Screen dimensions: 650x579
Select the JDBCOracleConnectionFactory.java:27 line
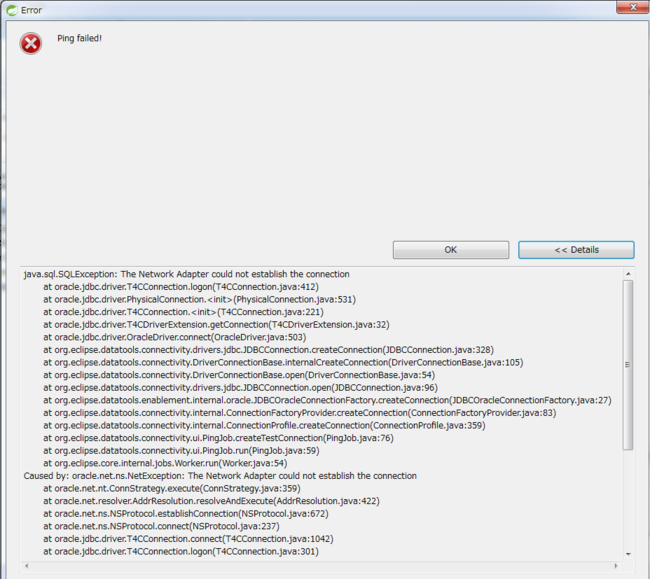327,400
